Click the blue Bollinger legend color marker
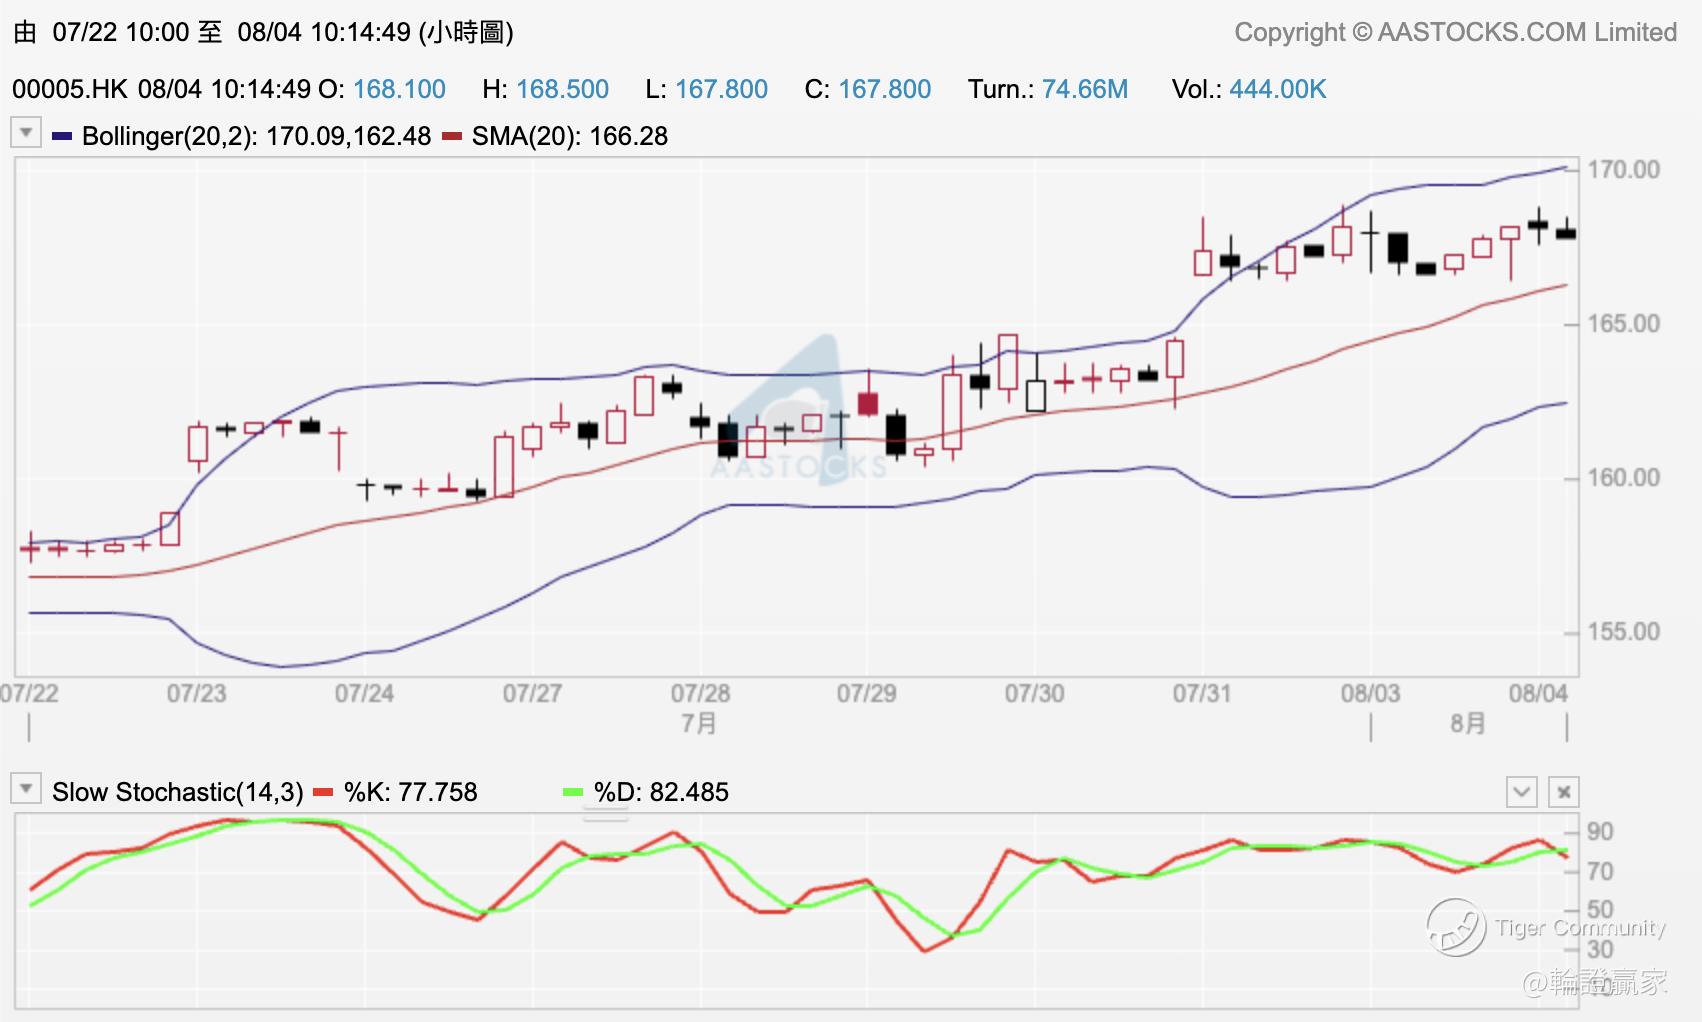The image size is (1702, 1022). click(62, 136)
